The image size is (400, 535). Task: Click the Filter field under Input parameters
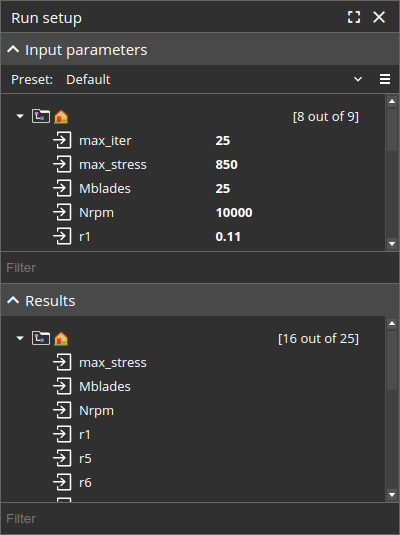(200, 268)
